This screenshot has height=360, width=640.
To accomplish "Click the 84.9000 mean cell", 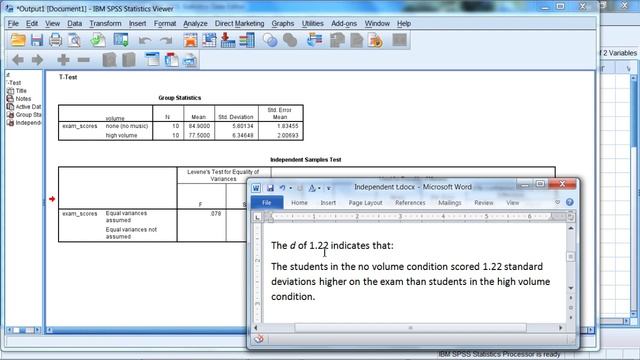I will (199, 126).
